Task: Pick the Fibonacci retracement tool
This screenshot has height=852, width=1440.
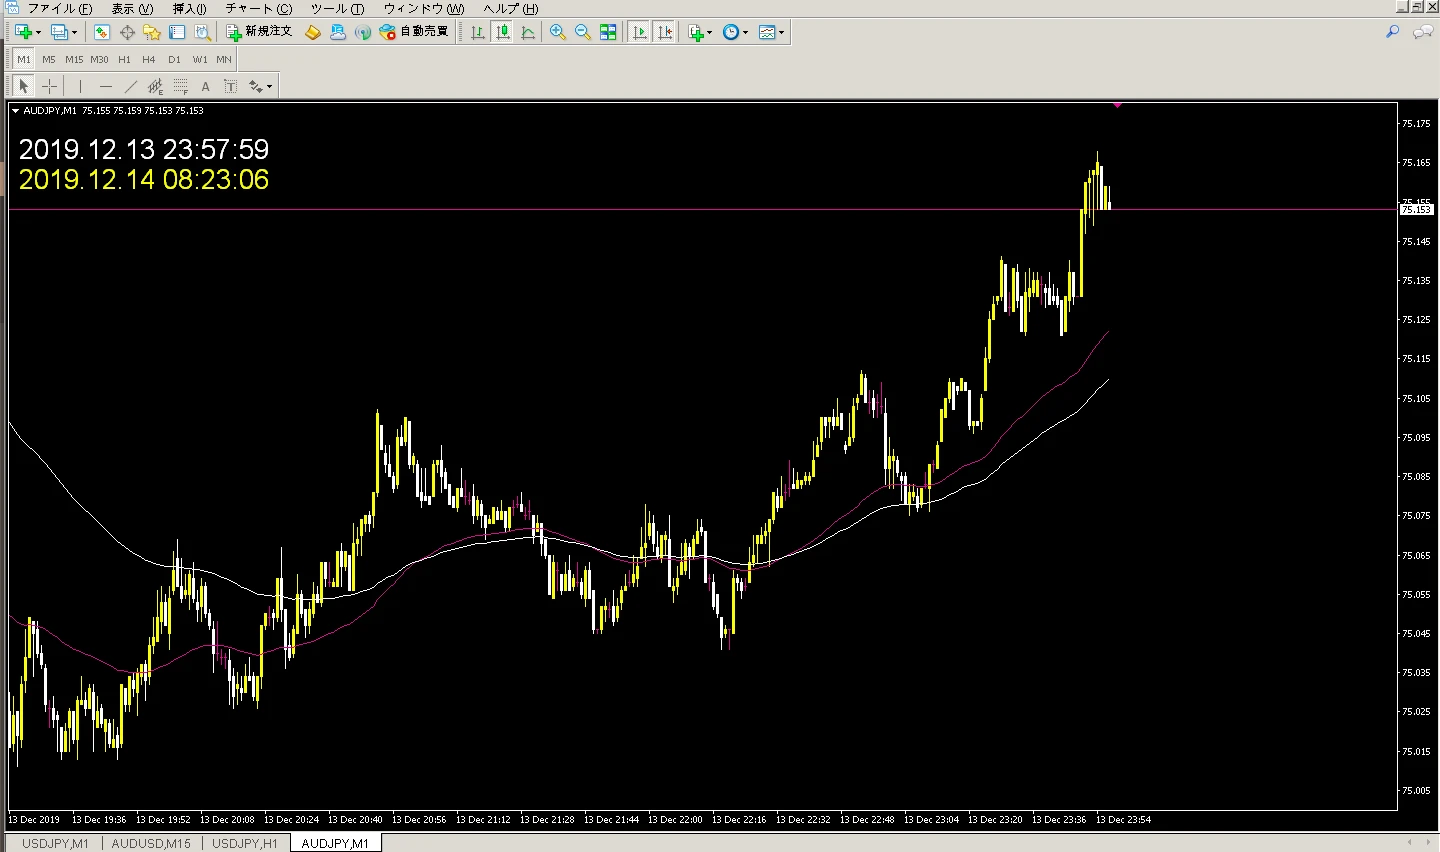Action: [180, 86]
